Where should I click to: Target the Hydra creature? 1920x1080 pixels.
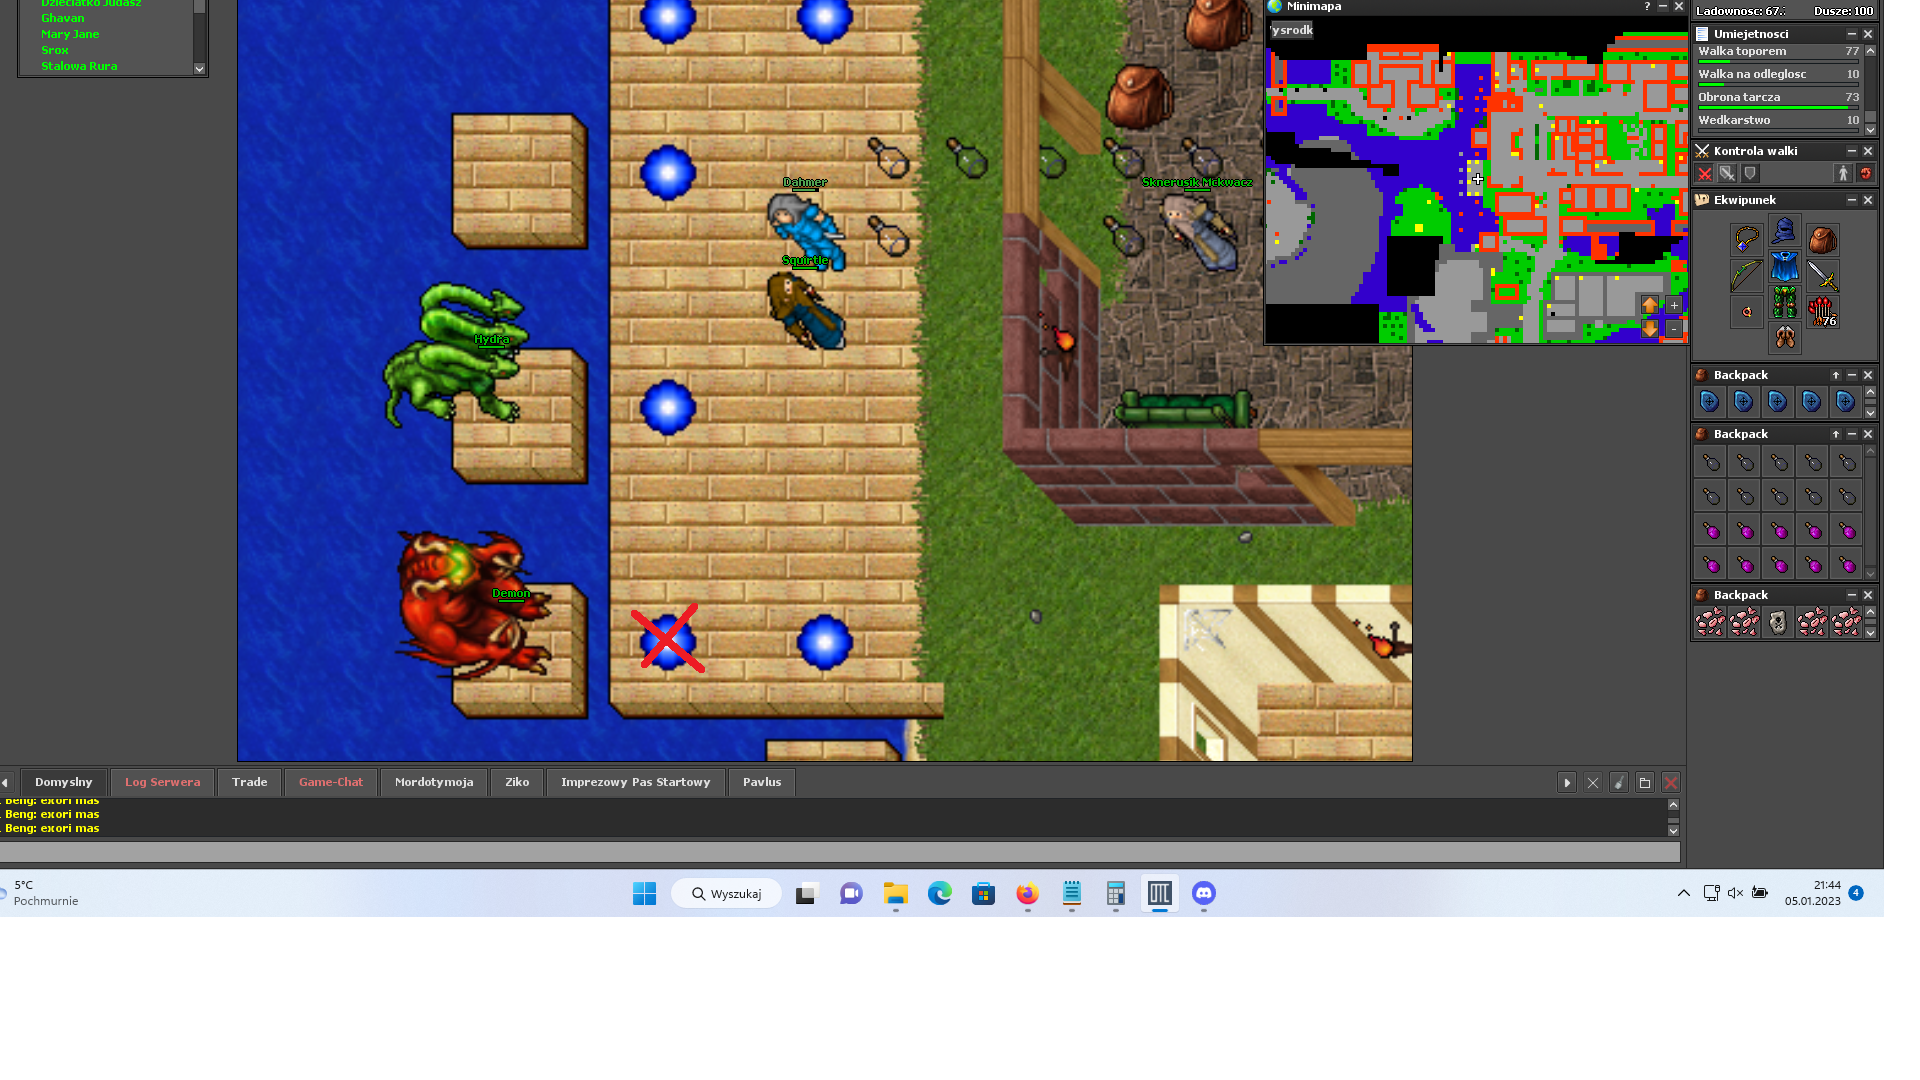[x=458, y=355]
